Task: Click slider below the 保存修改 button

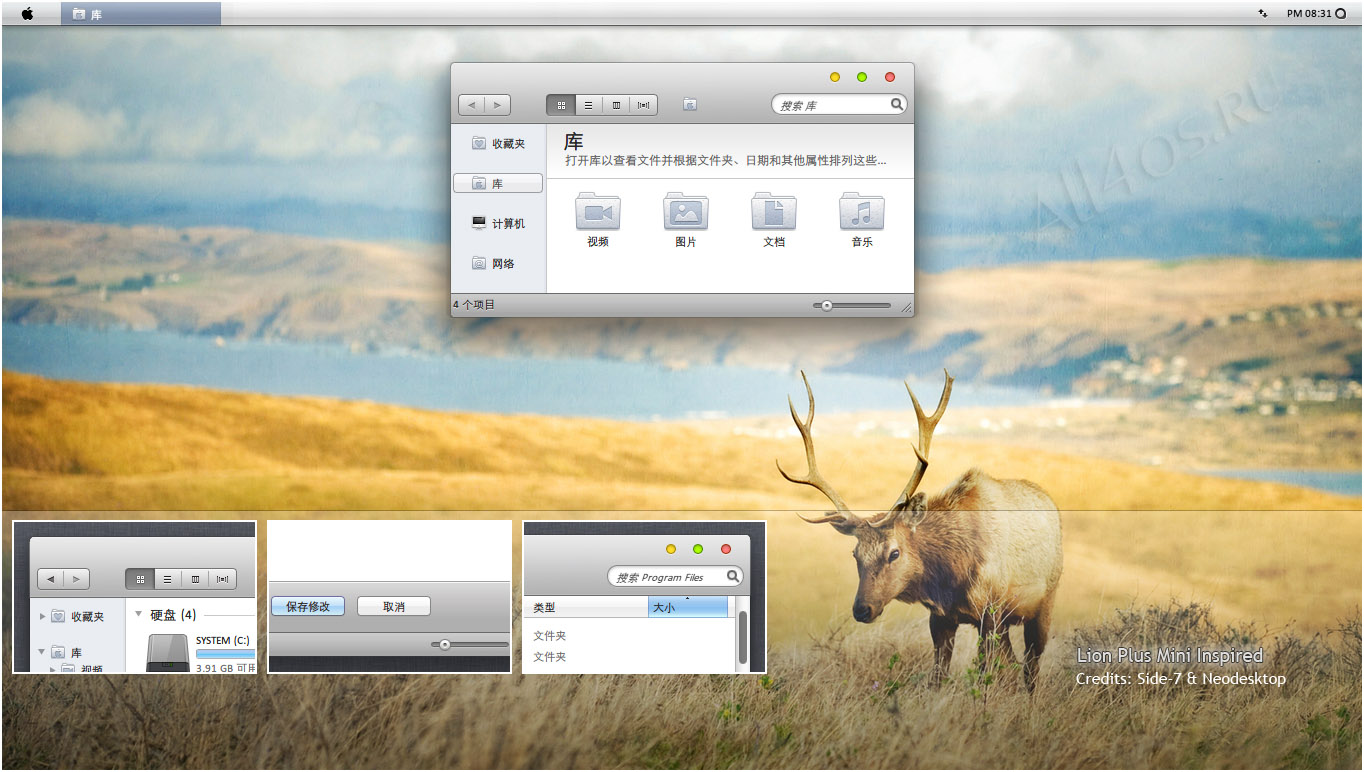Action: pos(469,645)
